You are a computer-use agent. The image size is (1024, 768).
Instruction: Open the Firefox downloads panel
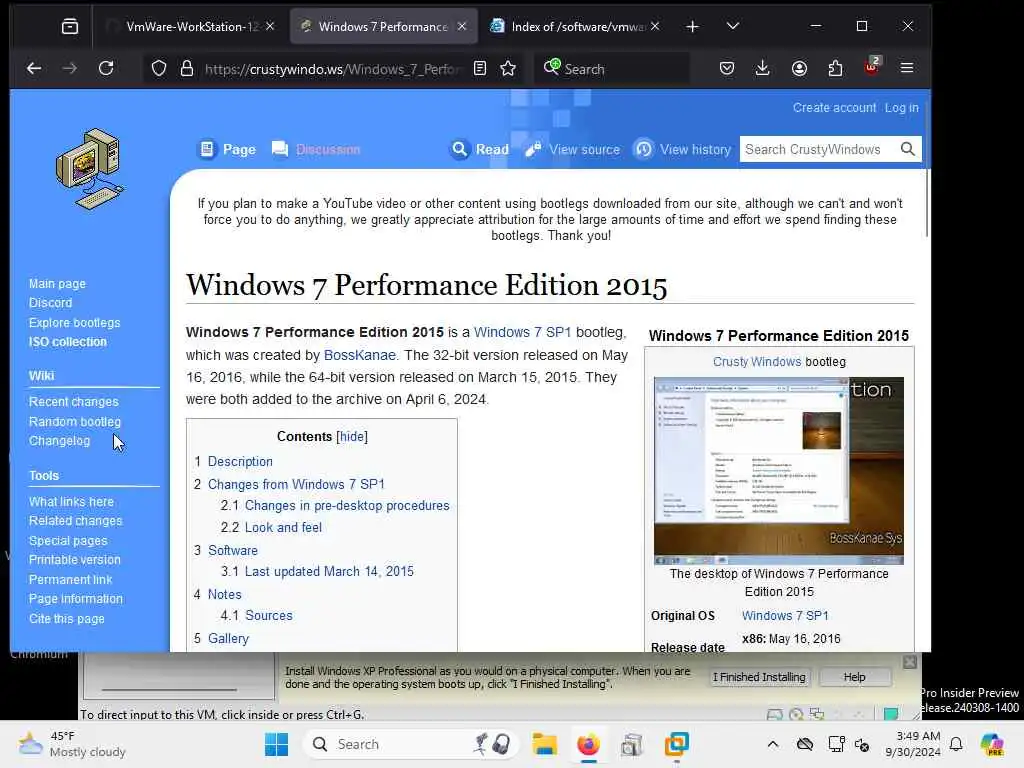pos(763,69)
